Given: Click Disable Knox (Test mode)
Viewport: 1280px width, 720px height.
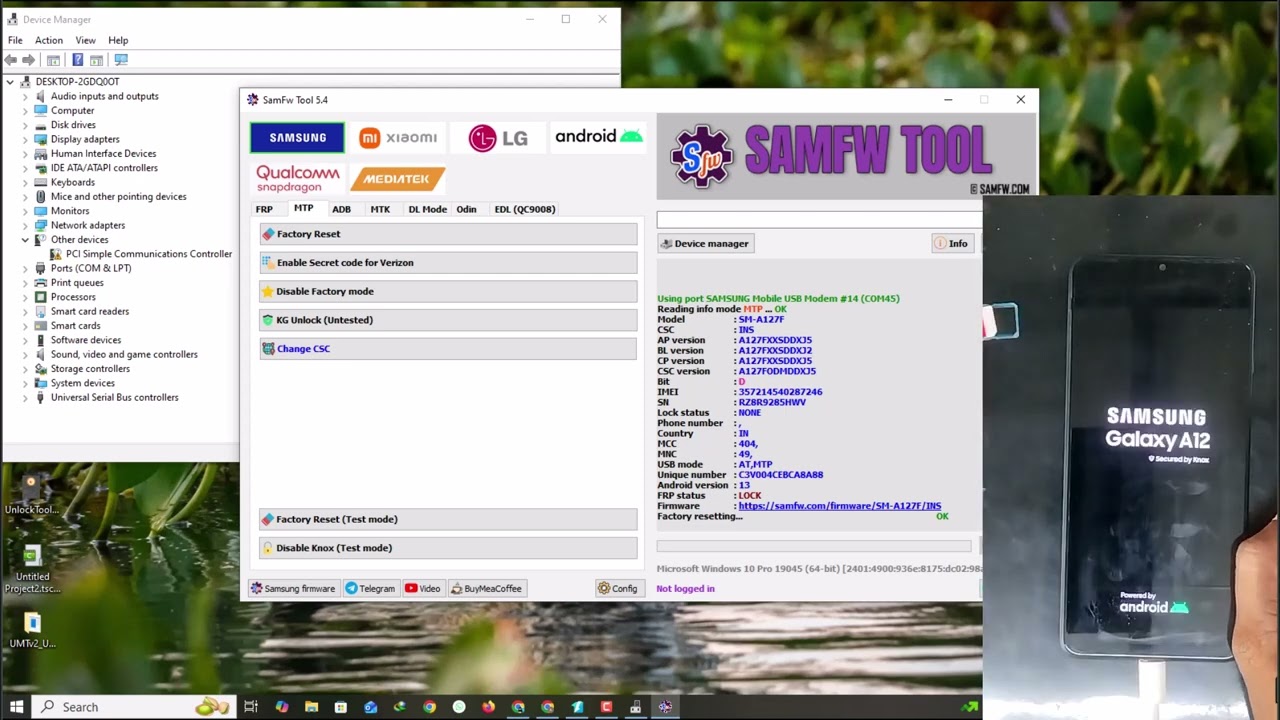Looking at the screenshot, I should [x=448, y=548].
